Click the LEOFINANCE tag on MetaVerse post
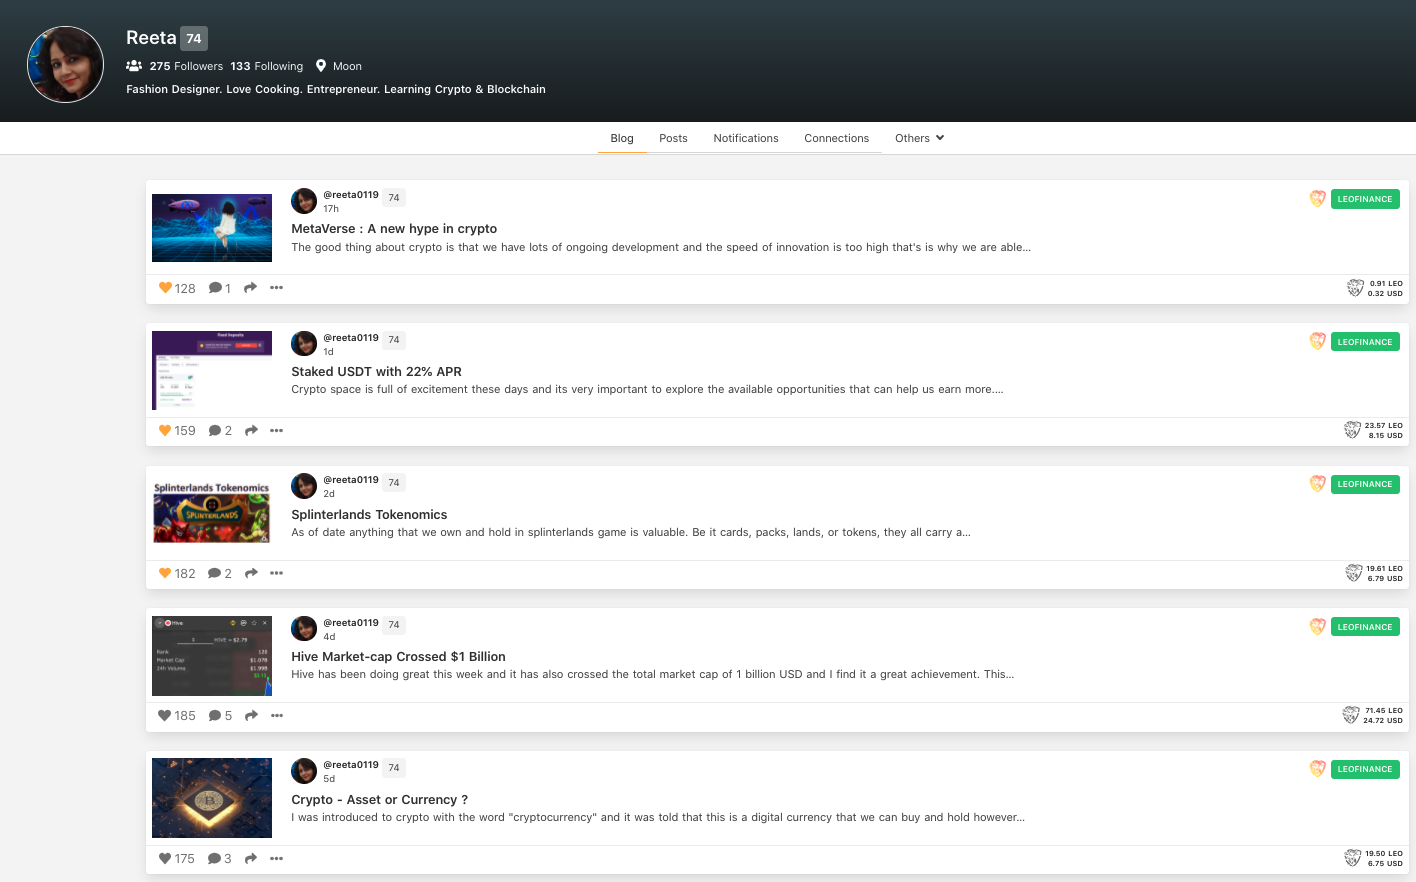Screen dimensions: 1416x882 click(1365, 199)
